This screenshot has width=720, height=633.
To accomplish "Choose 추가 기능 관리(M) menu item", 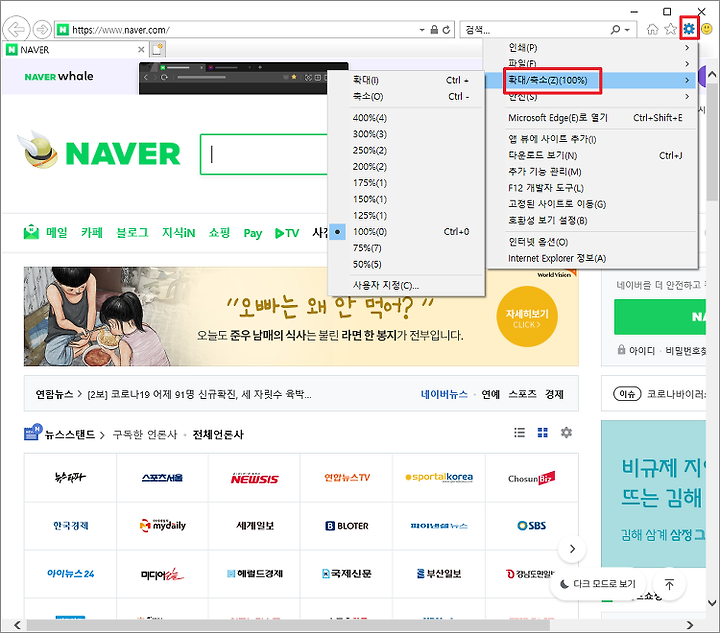I will 592,172.
